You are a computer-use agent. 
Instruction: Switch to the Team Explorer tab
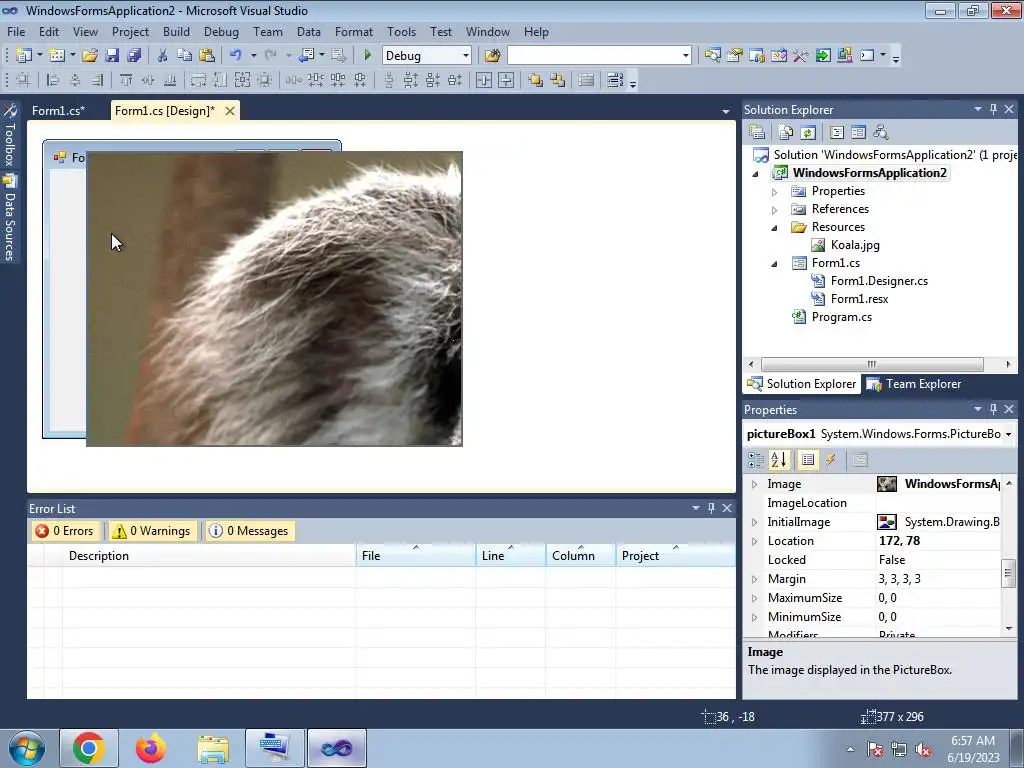click(x=914, y=384)
